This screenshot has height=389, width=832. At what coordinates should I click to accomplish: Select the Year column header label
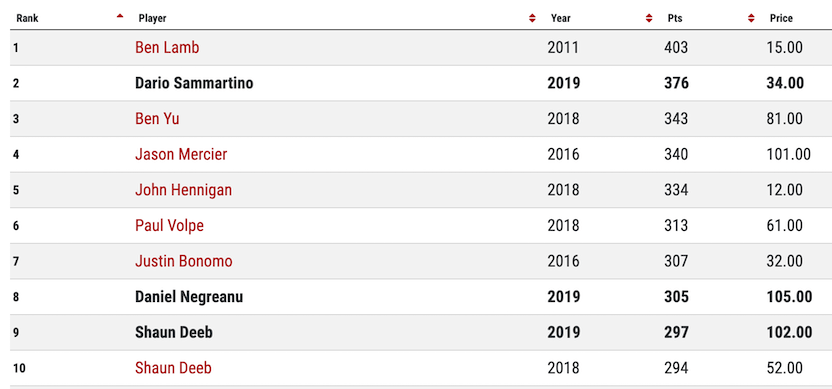[x=560, y=18]
